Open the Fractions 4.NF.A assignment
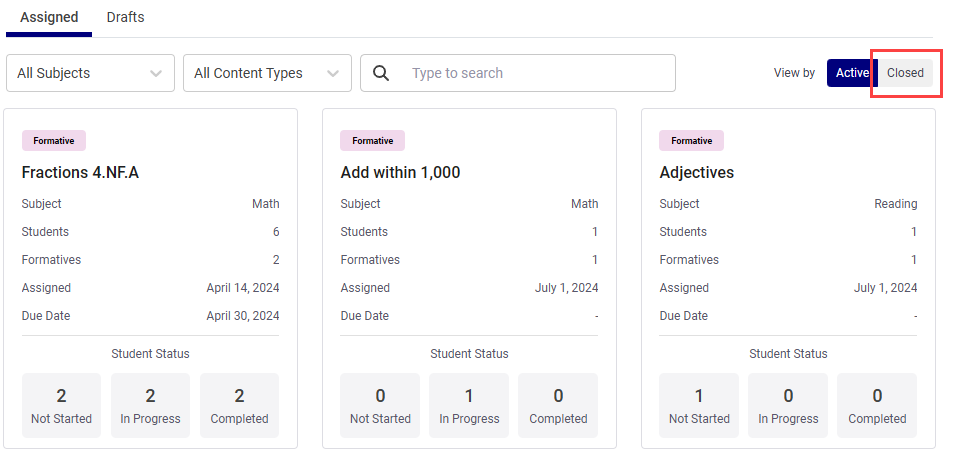This screenshot has height=457, width=964. (x=80, y=172)
